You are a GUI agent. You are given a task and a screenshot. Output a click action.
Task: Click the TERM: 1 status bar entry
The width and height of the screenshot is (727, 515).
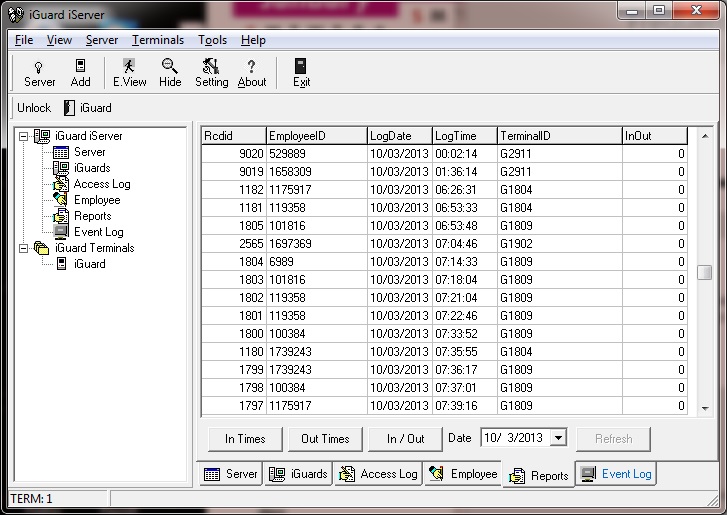click(32, 499)
